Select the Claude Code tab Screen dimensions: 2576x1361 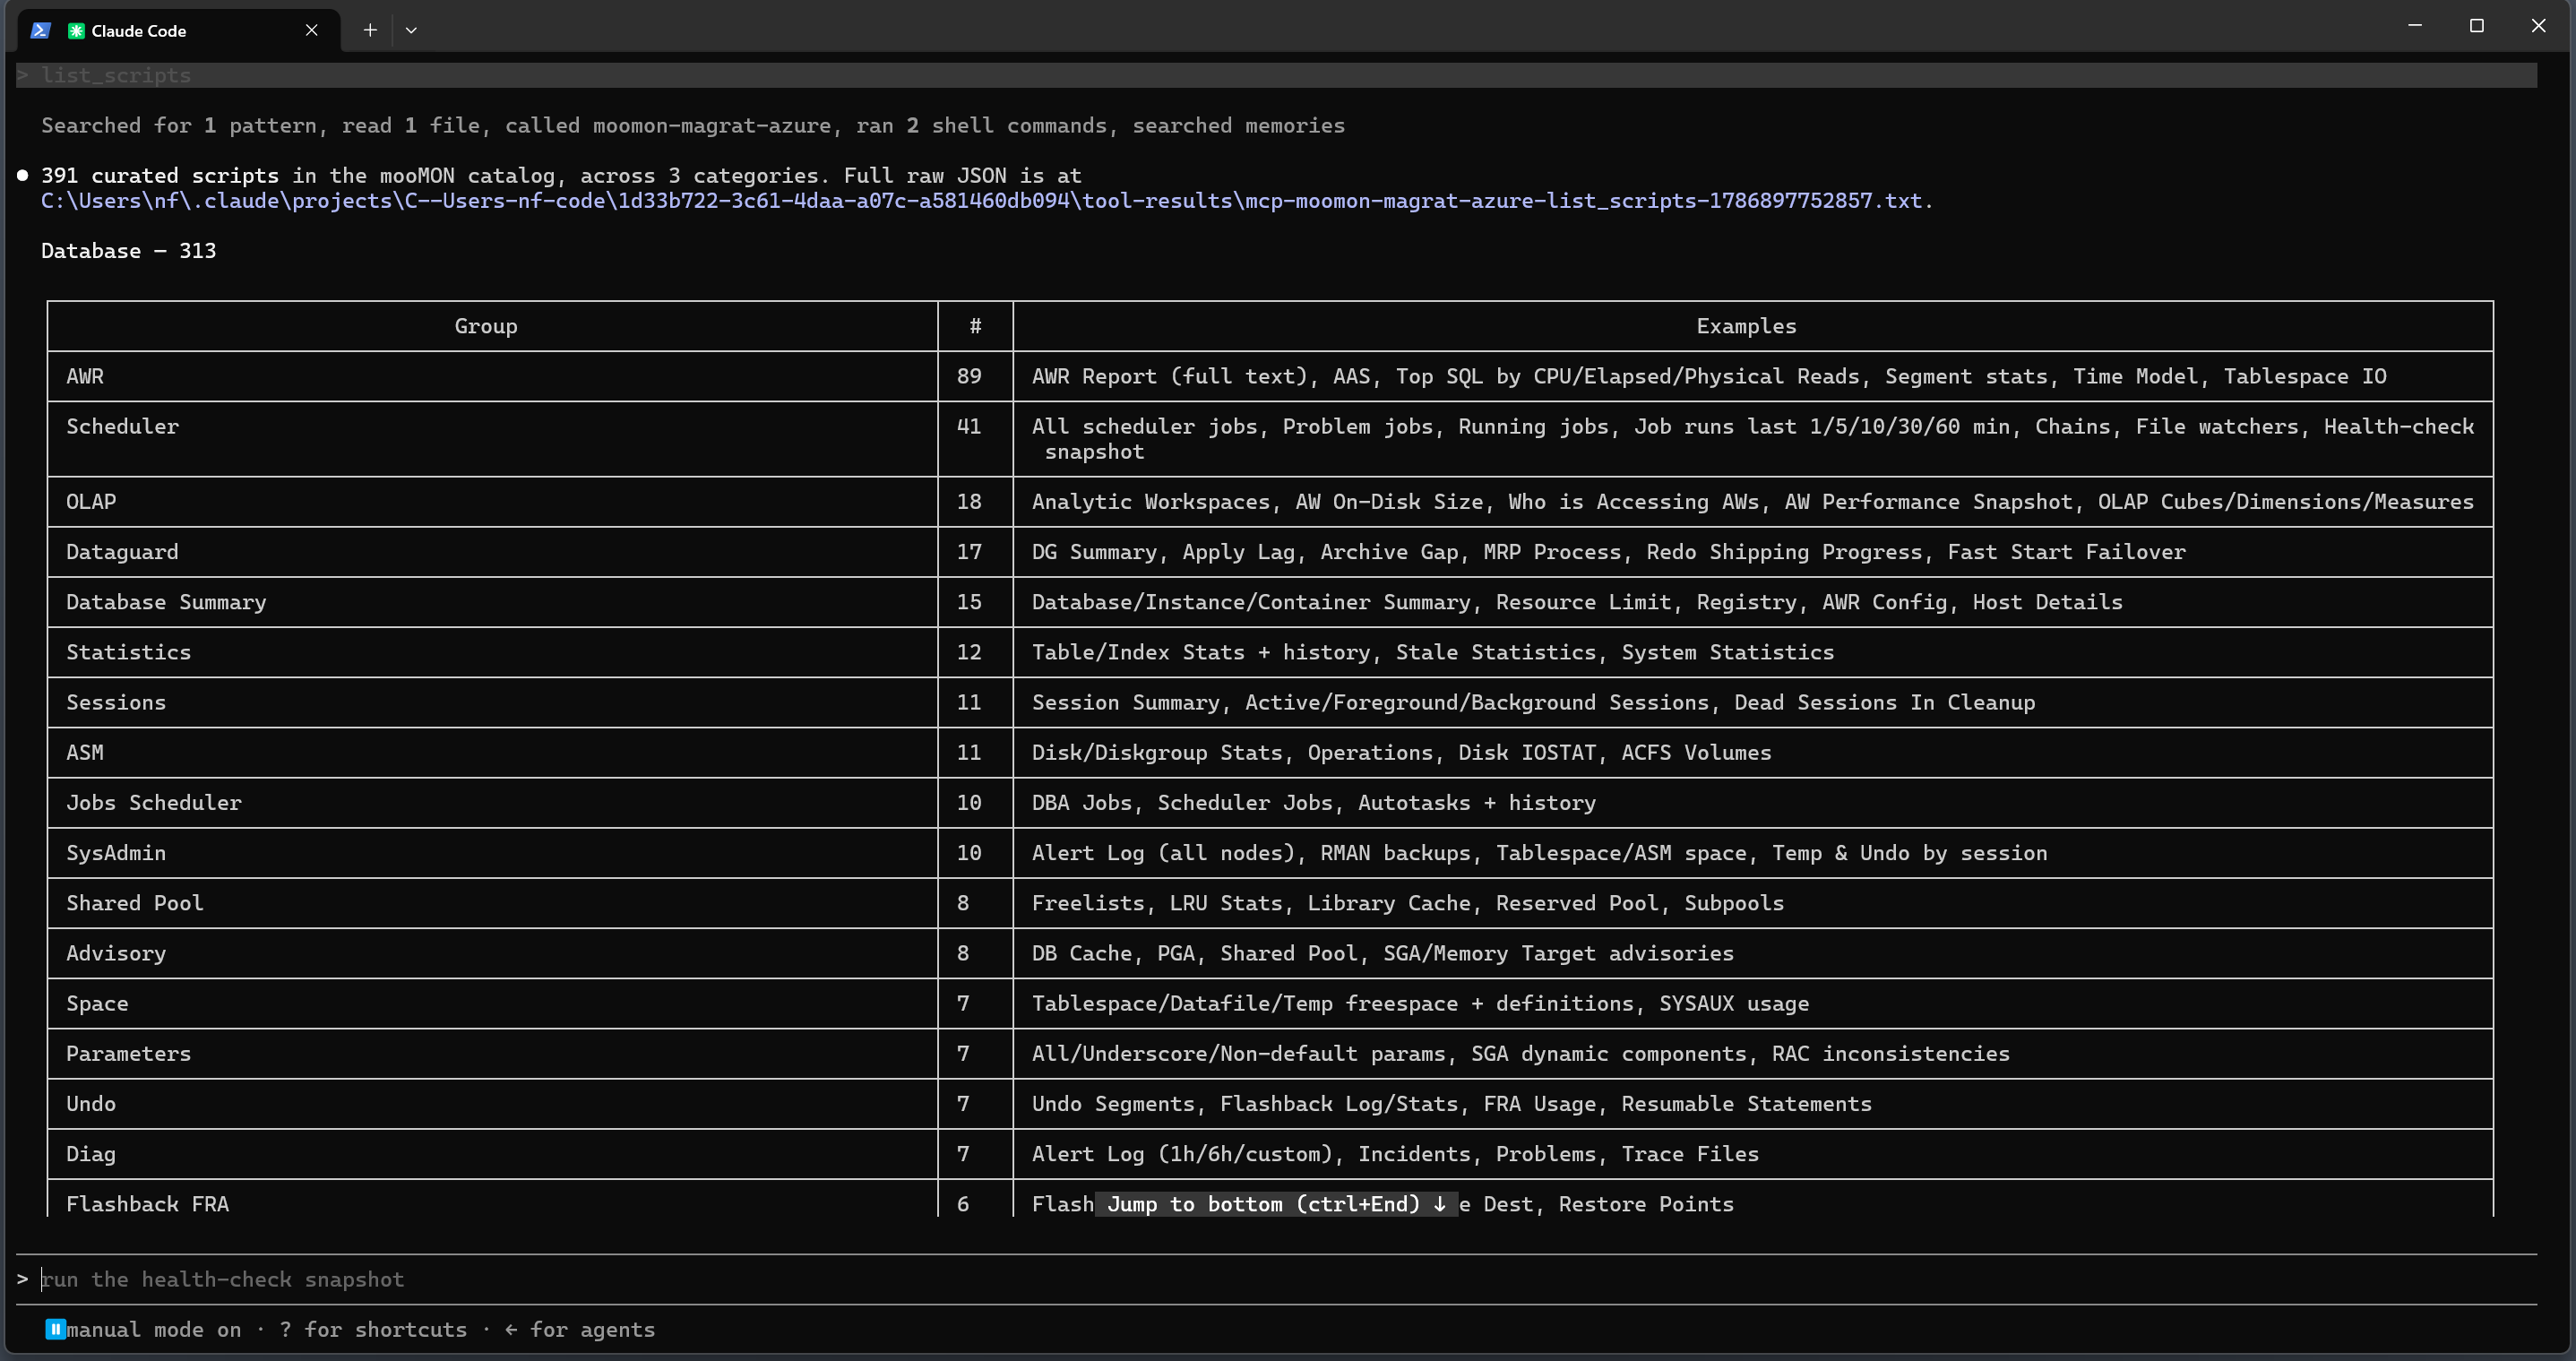click(180, 30)
